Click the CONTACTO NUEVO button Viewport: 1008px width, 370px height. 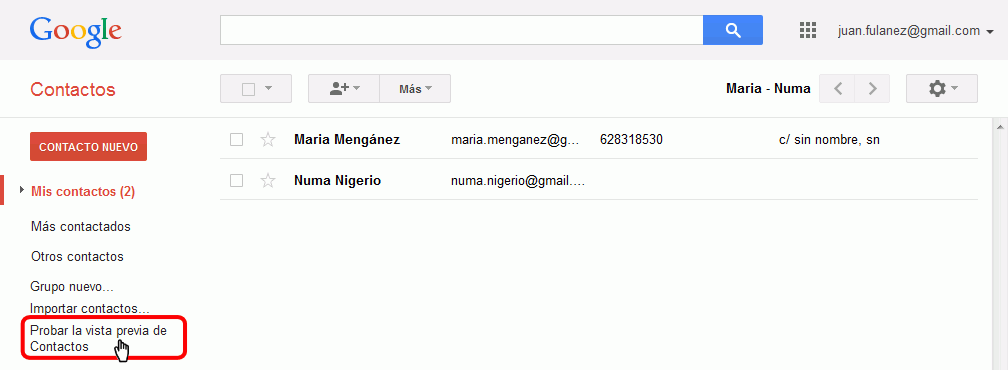pos(89,146)
